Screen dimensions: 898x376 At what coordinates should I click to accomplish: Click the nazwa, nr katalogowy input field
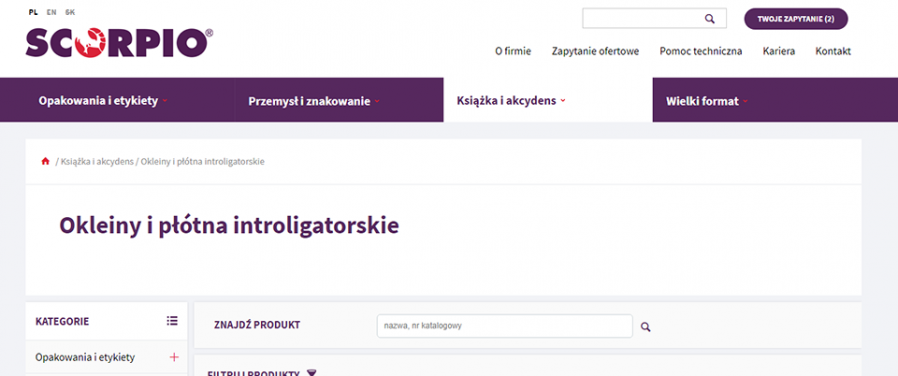[x=505, y=326]
